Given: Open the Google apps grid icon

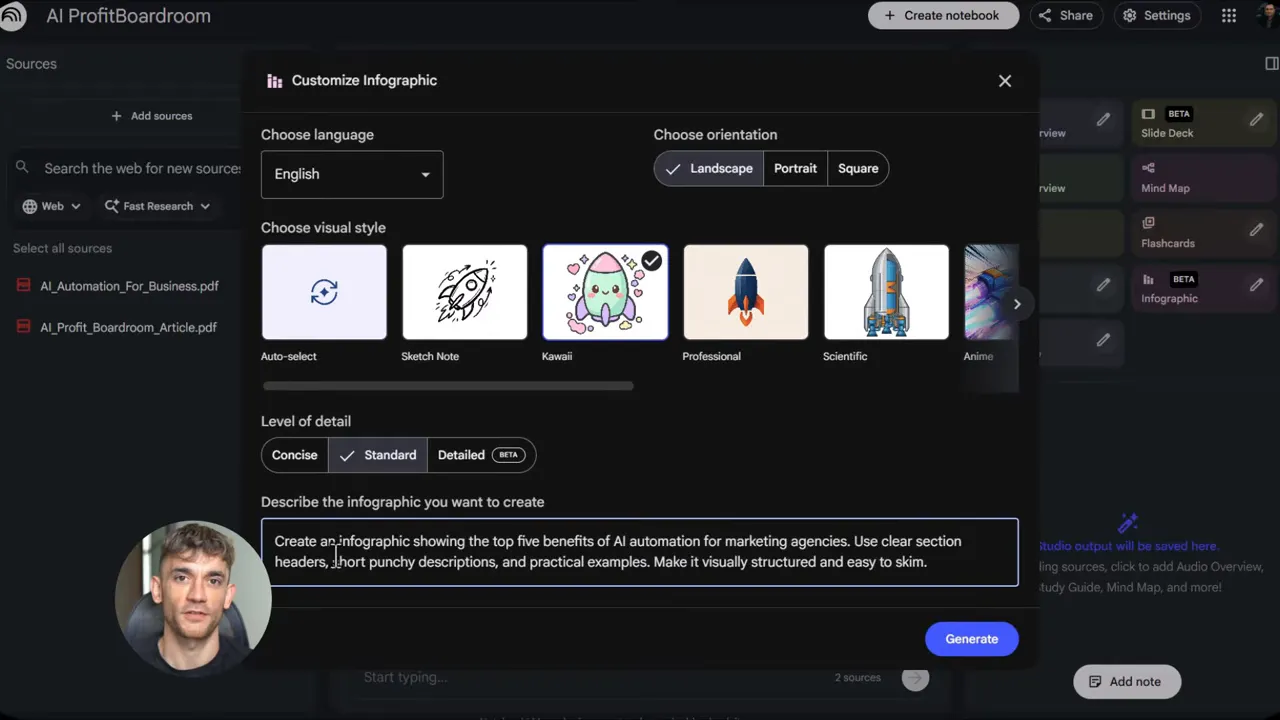Looking at the screenshot, I should coord(1229,15).
